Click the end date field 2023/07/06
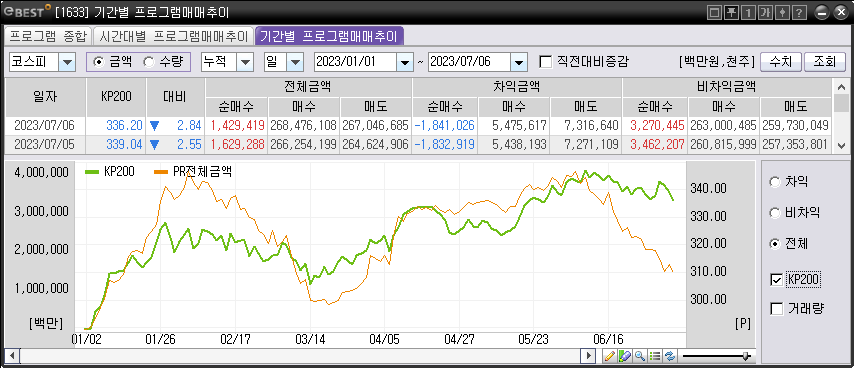Image resolution: width=854 pixels, height=368 pixels. click(469, 62)
